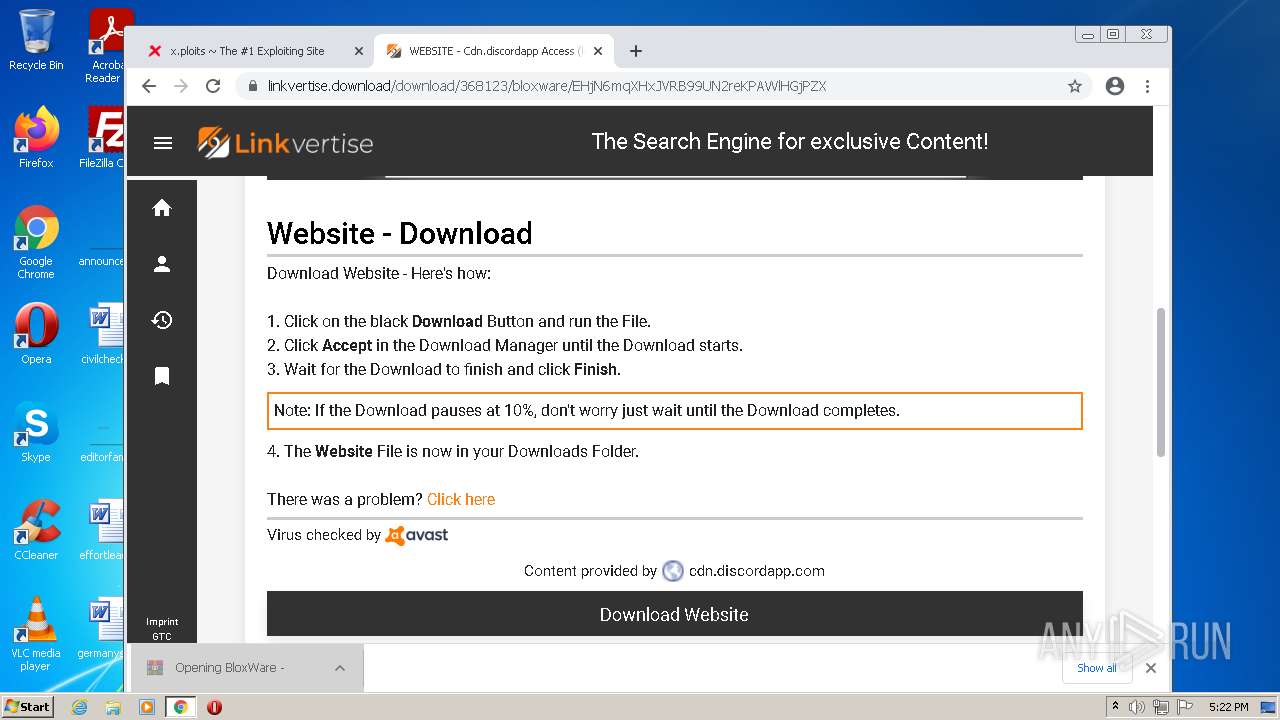The image size is (1280, 720).
Task: Click the avast logo
Action: pos(417,535)
